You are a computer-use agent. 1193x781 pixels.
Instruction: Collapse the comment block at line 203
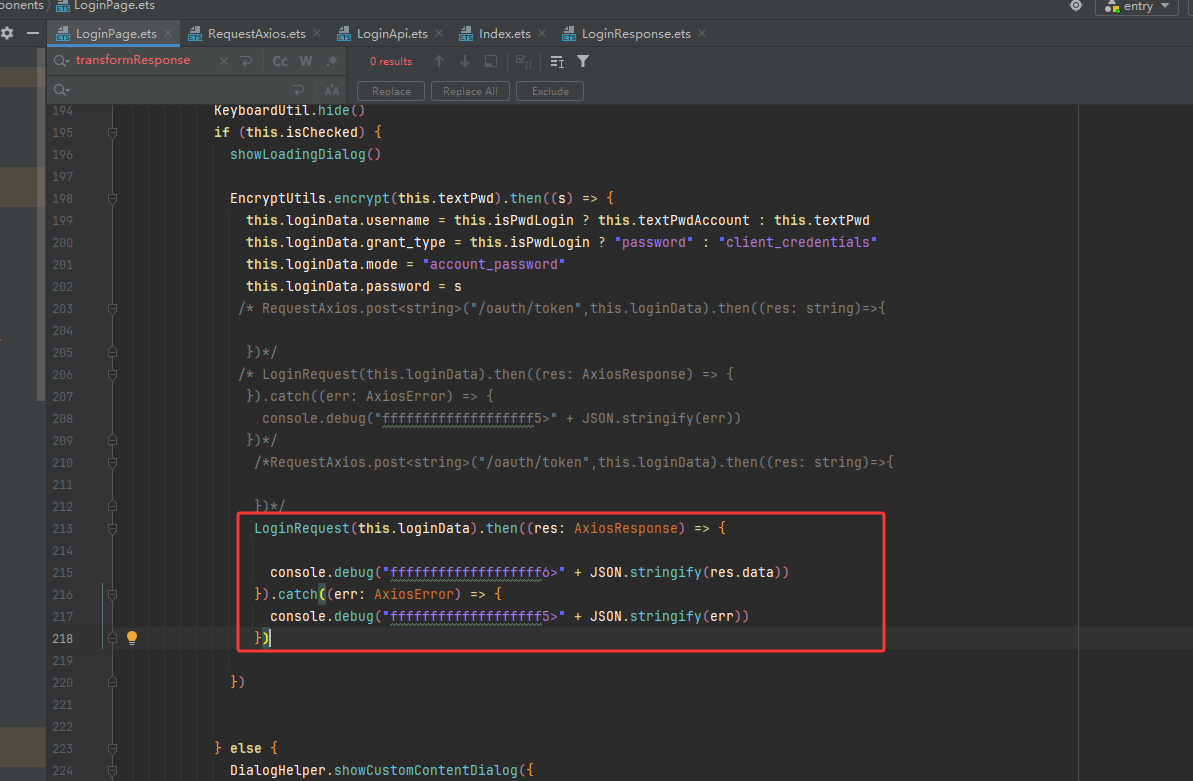point(112,309)
